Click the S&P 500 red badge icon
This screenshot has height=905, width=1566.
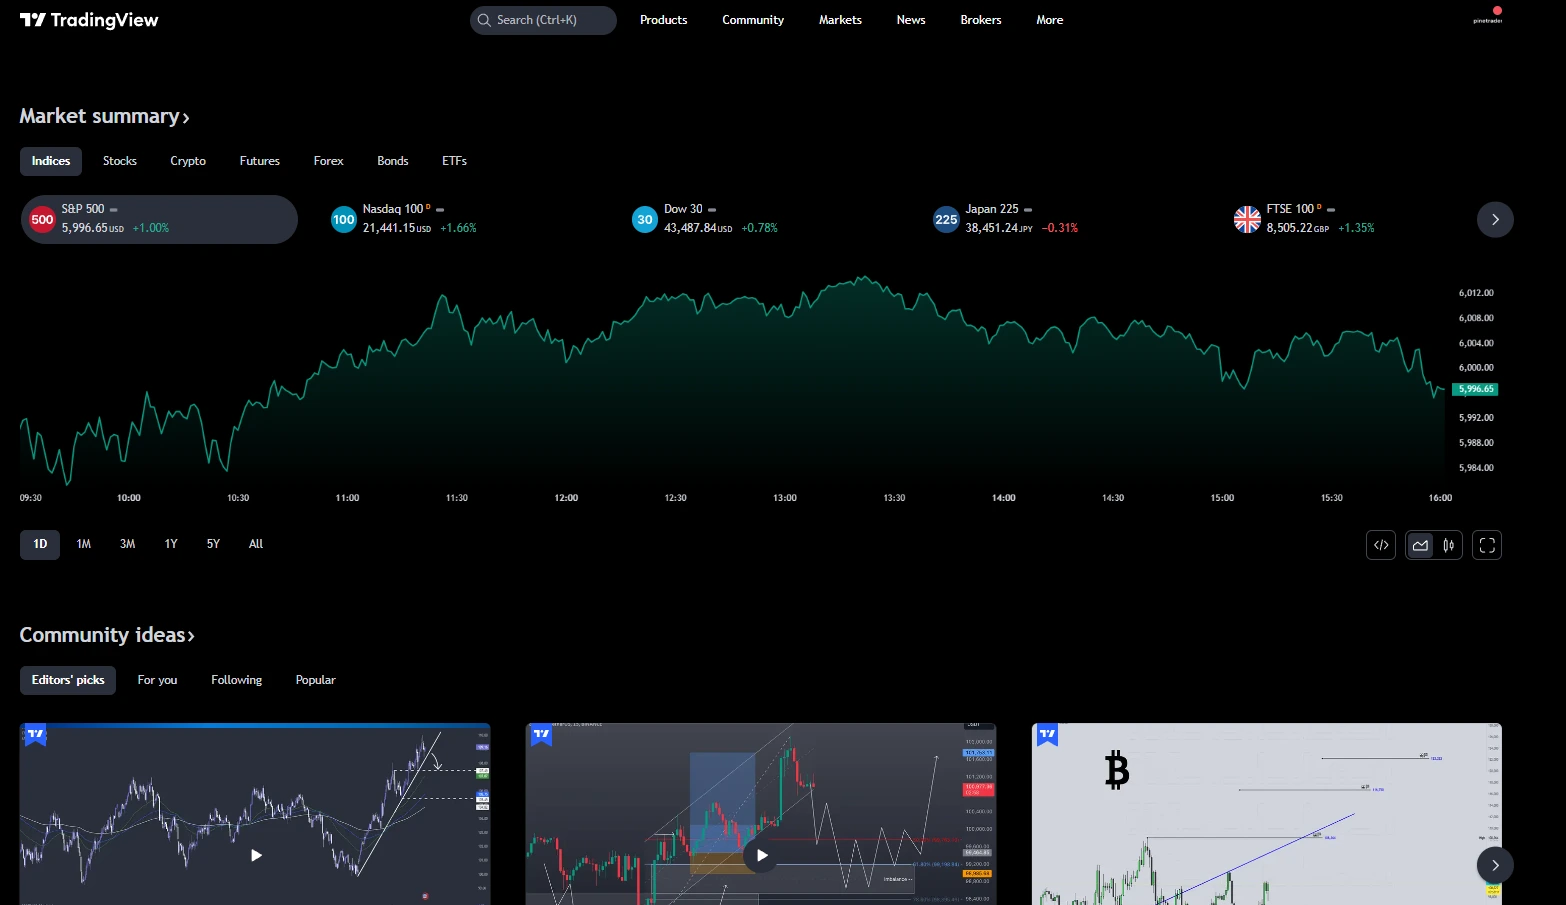point(42,220)
